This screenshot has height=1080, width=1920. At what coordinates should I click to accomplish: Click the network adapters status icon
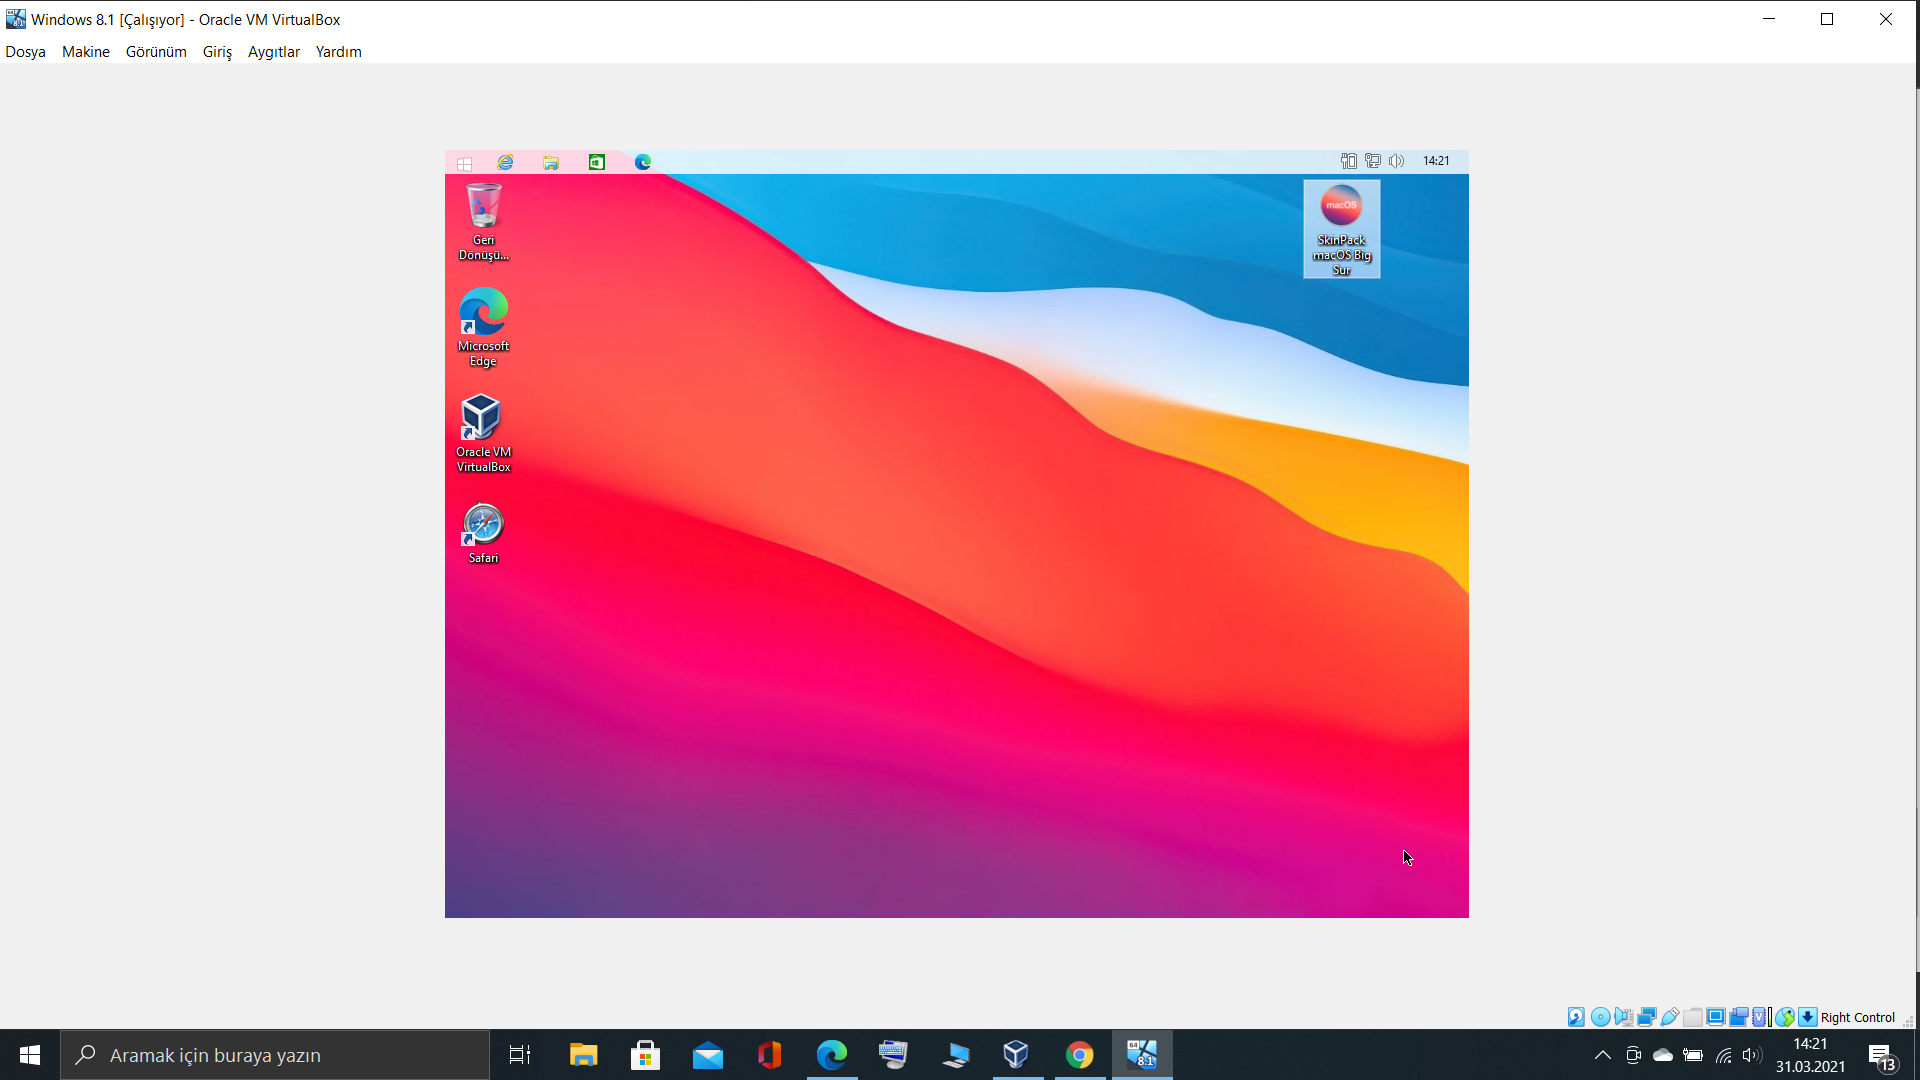pyautogui.click(x=1646, y=1017)
